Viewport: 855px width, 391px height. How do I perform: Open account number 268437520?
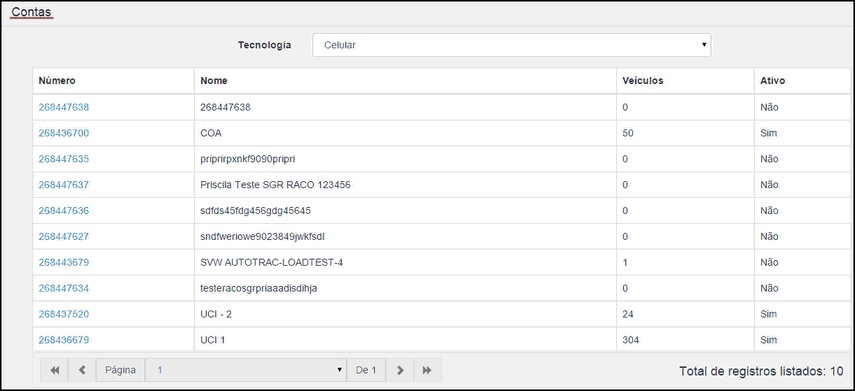63,314
